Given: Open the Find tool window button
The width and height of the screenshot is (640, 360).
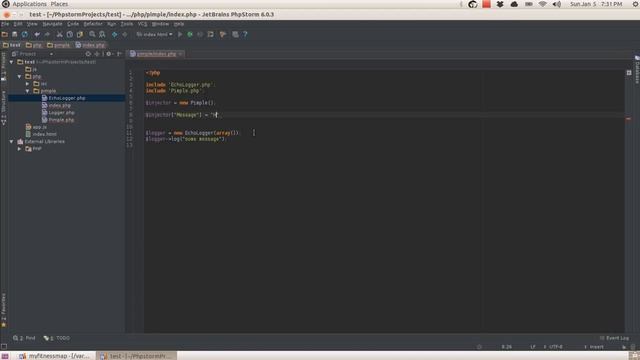Looking at the screenshot, I should tap(24, 338).
